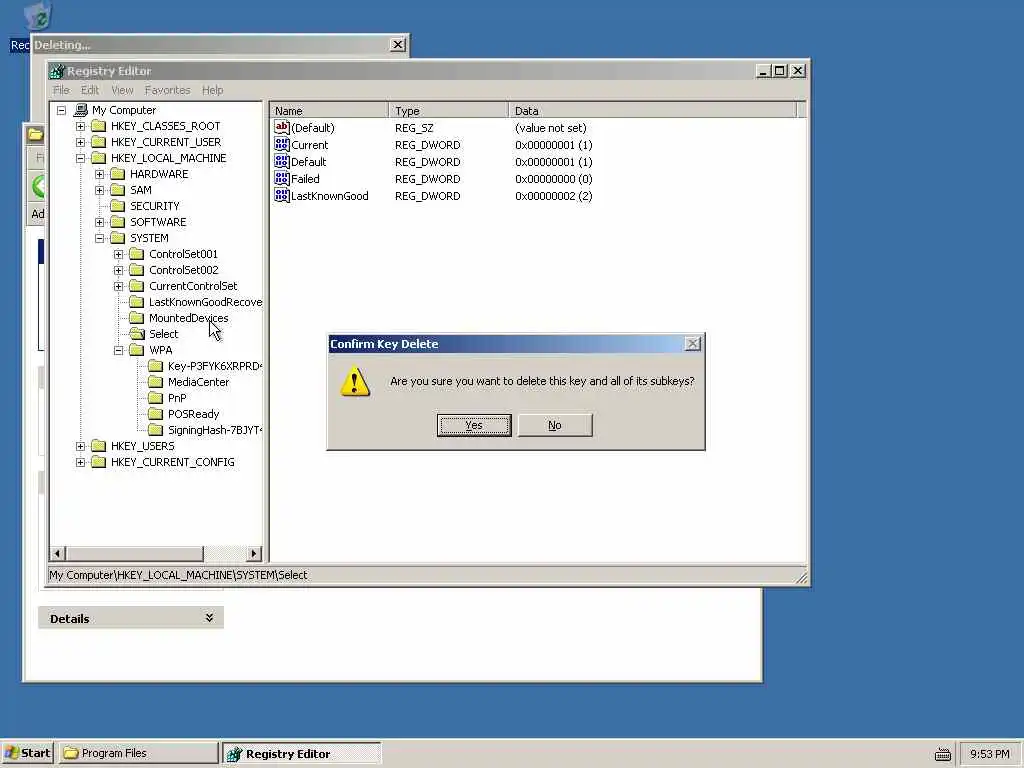Expand the HKEY_USERS node
1024x768 pixels.
80,446
